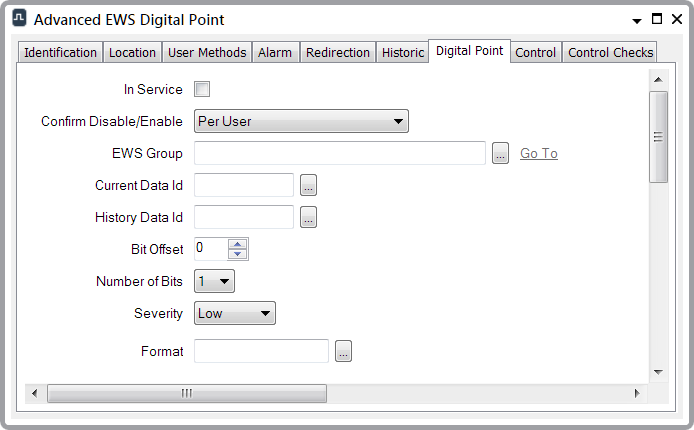Open the window options dropdown arrow
The height and width of the screenshot is (430, 694).
pyautogui.click(x=636, y=20)
